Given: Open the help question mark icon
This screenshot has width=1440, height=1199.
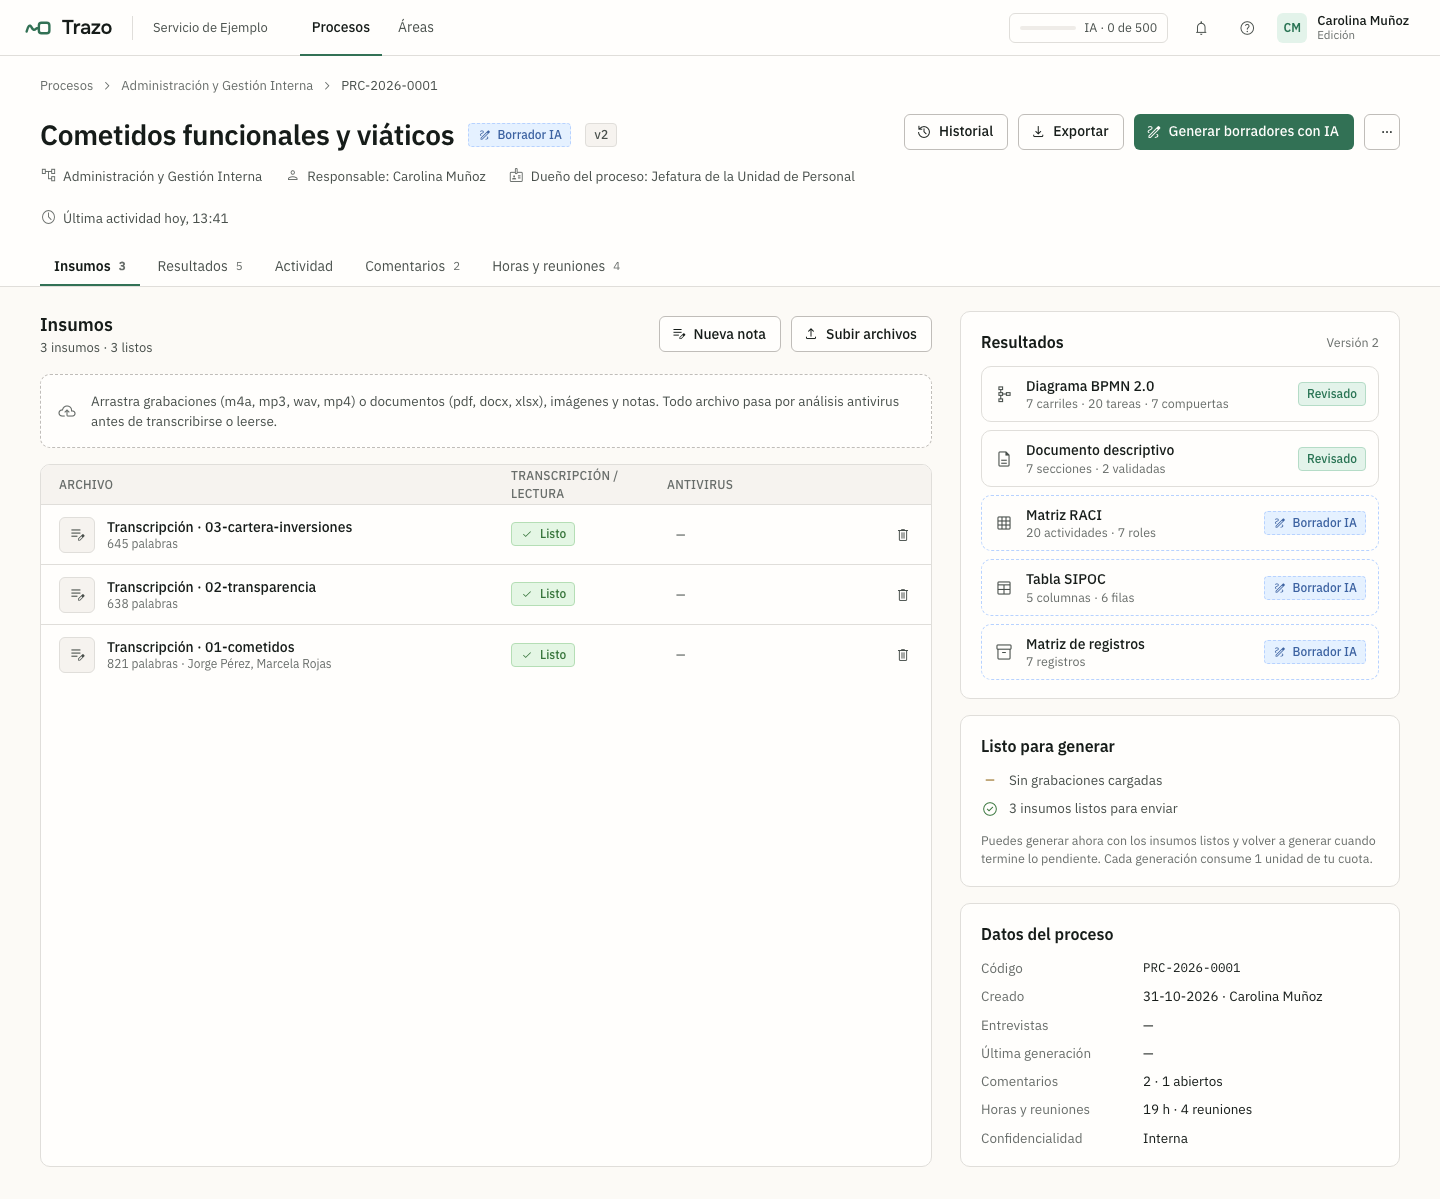Looking at the screenshot, I should [1247, 28].
